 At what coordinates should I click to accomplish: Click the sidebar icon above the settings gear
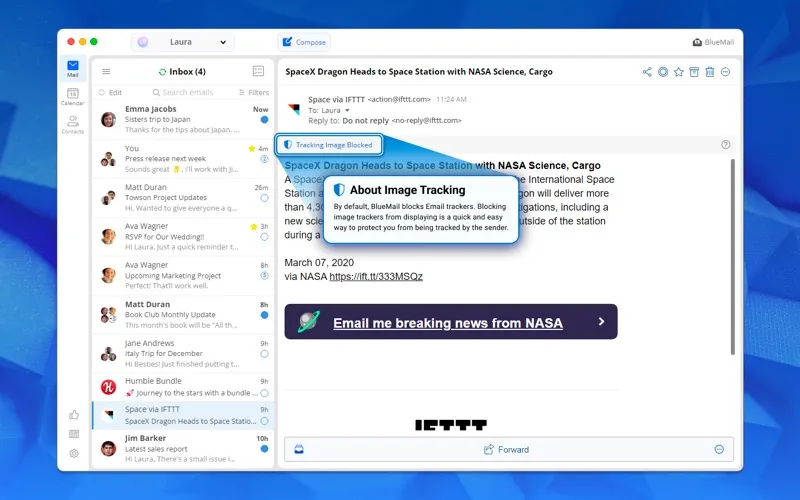(74, 434)
